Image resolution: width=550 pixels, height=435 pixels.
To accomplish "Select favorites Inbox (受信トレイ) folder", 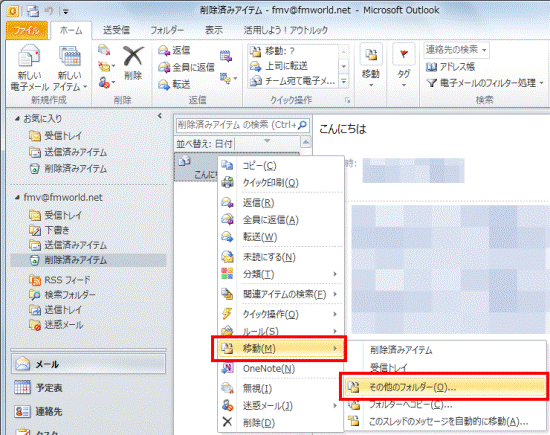I will pos(55,136).
